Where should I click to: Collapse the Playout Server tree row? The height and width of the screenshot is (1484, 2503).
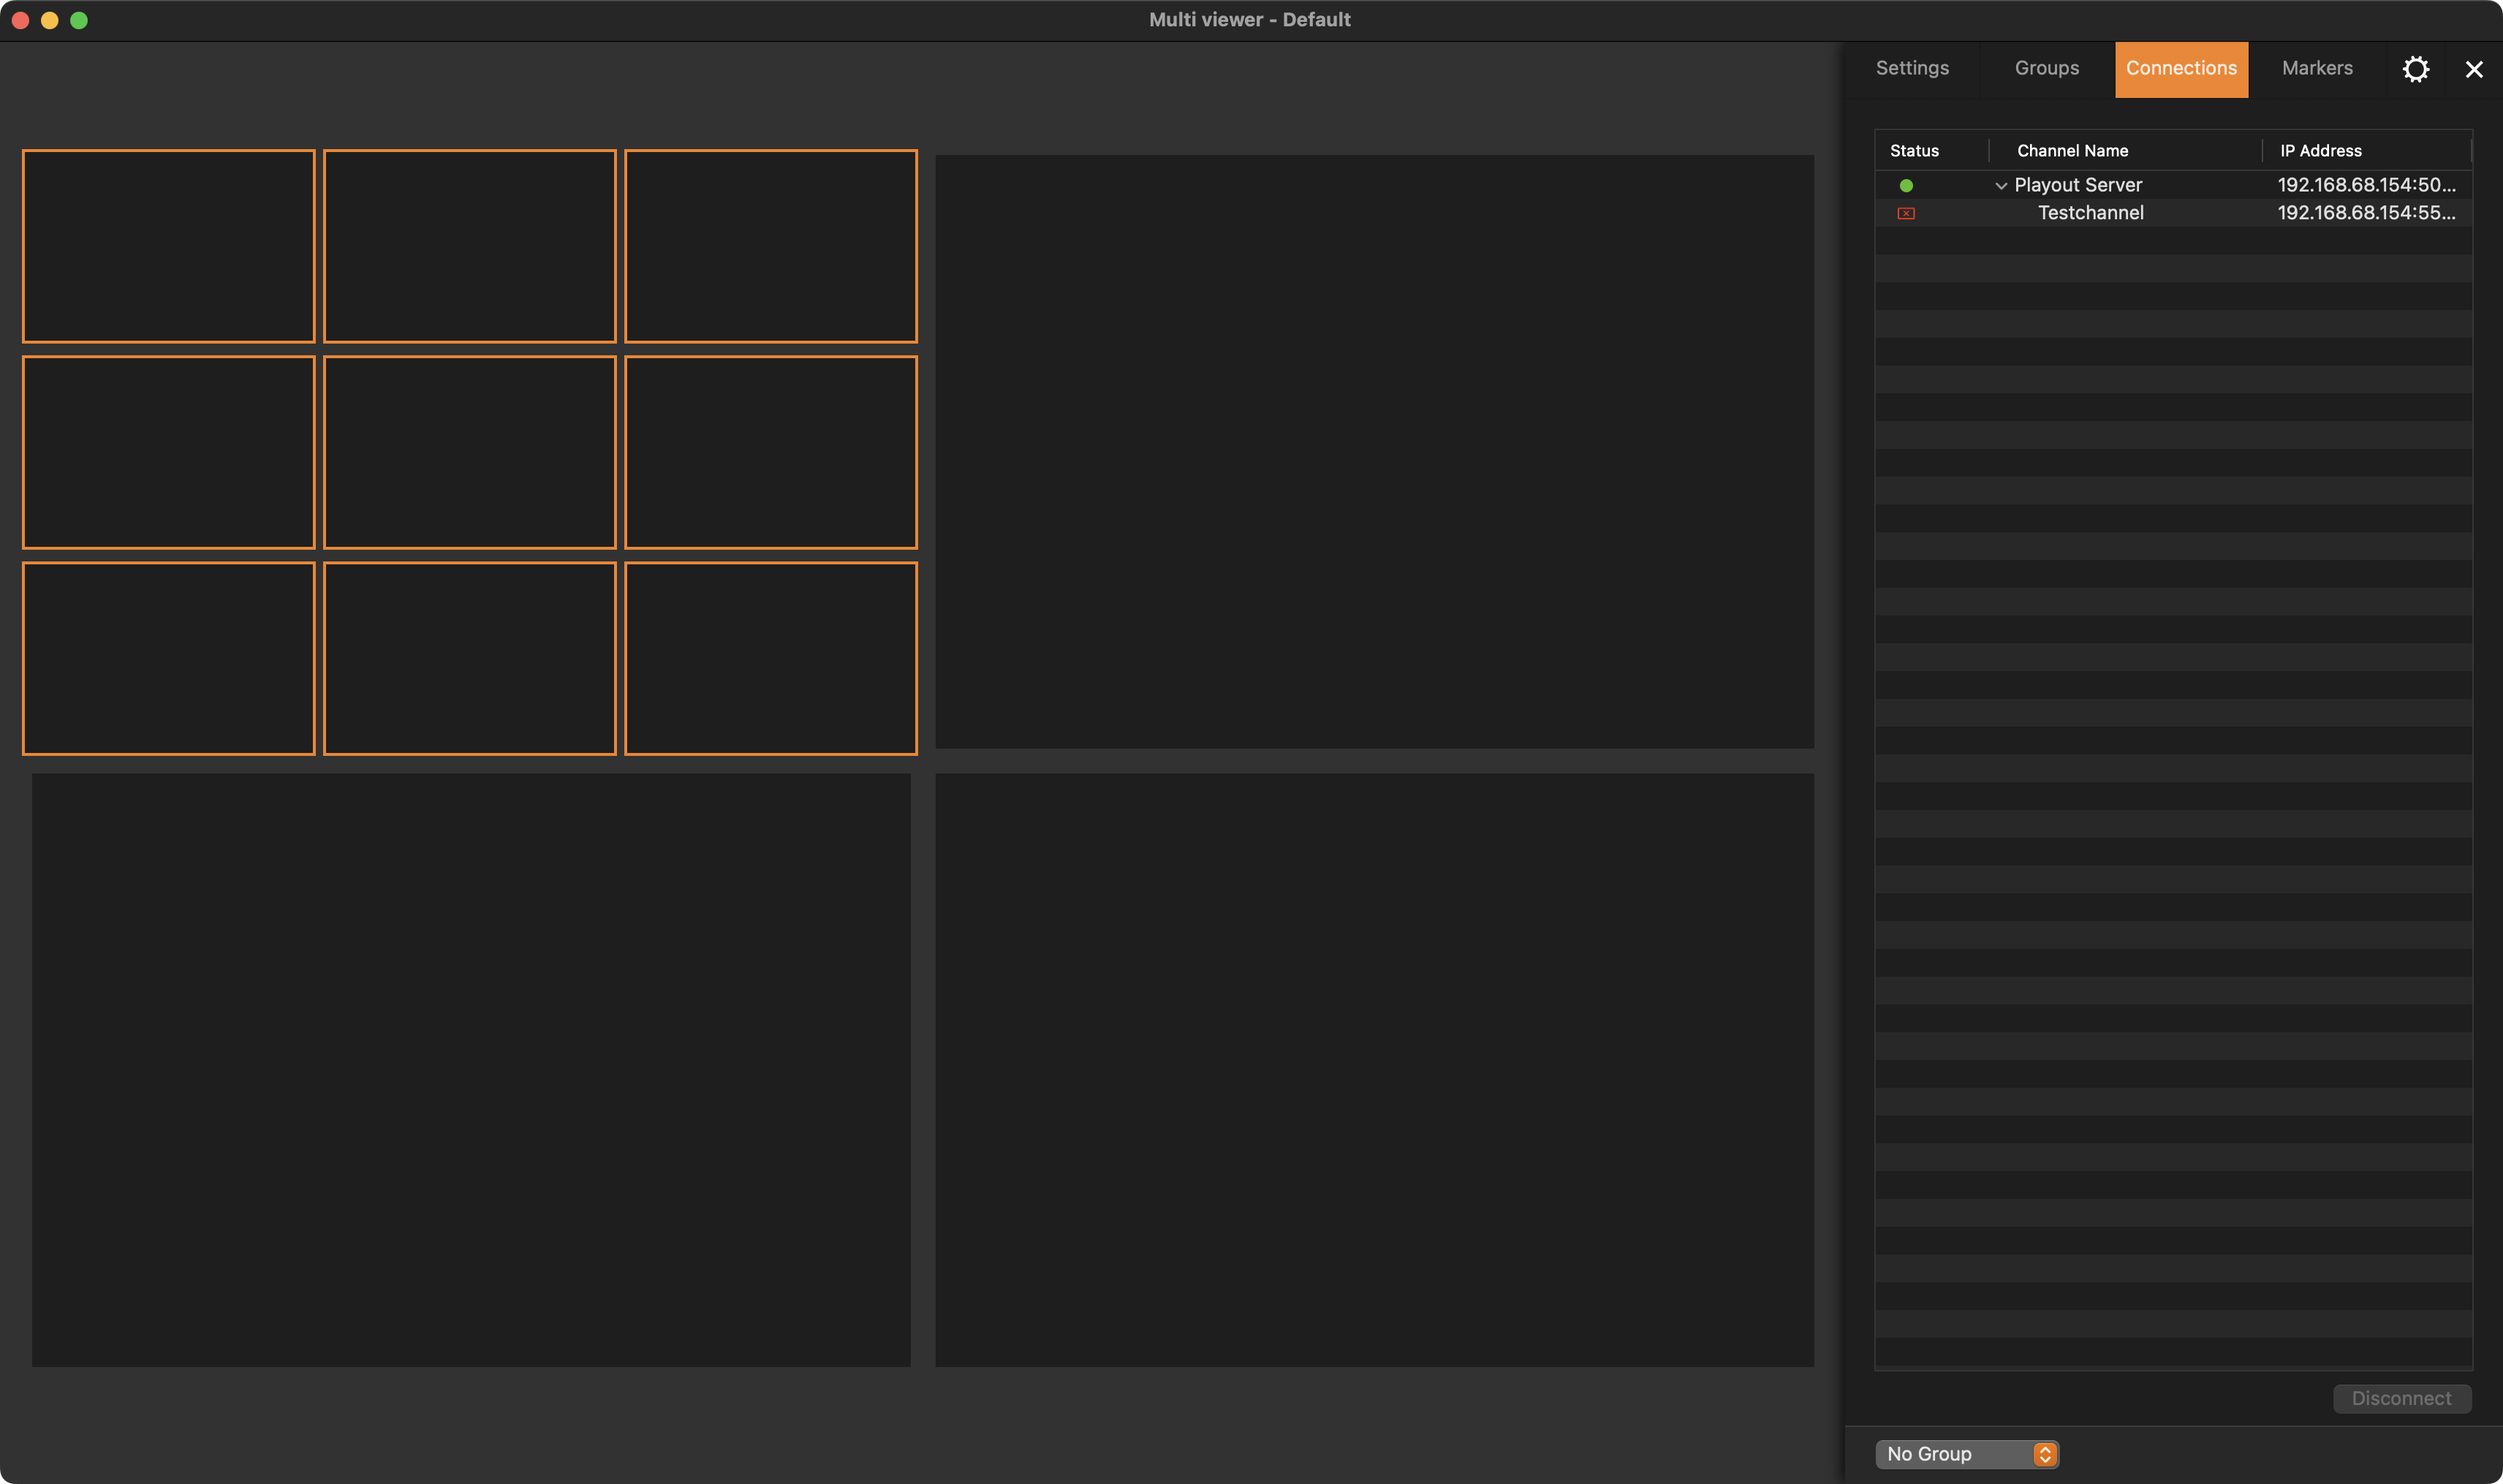[x=2000, y=185]
